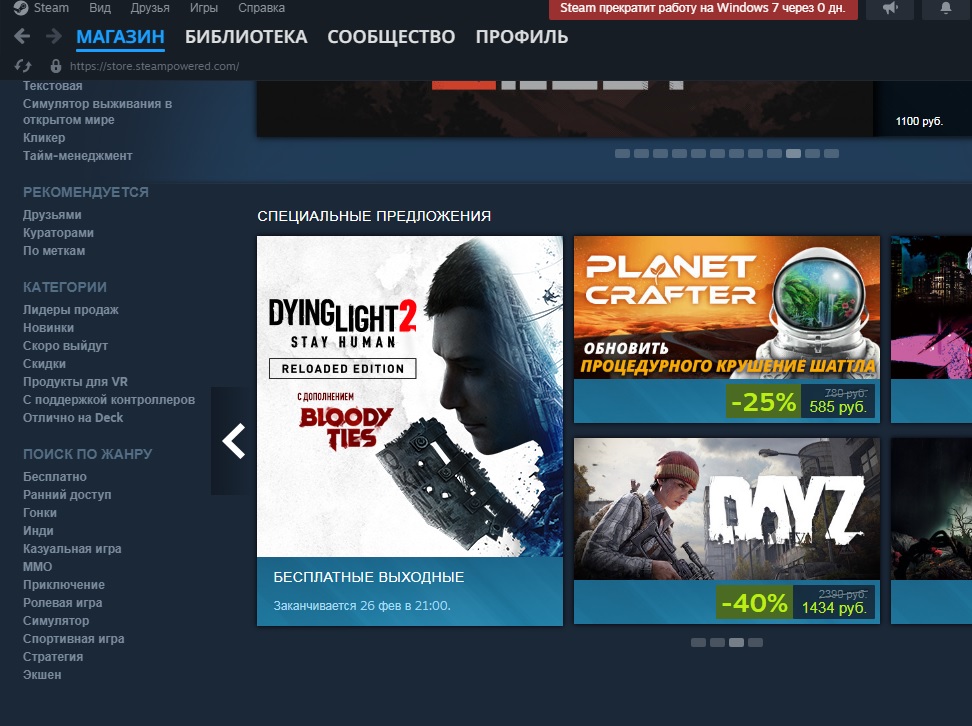This screenshot has width=972, height=726.
Task: Select the highlighted tenth dot of featured carousel
Action: coord(793,153)
